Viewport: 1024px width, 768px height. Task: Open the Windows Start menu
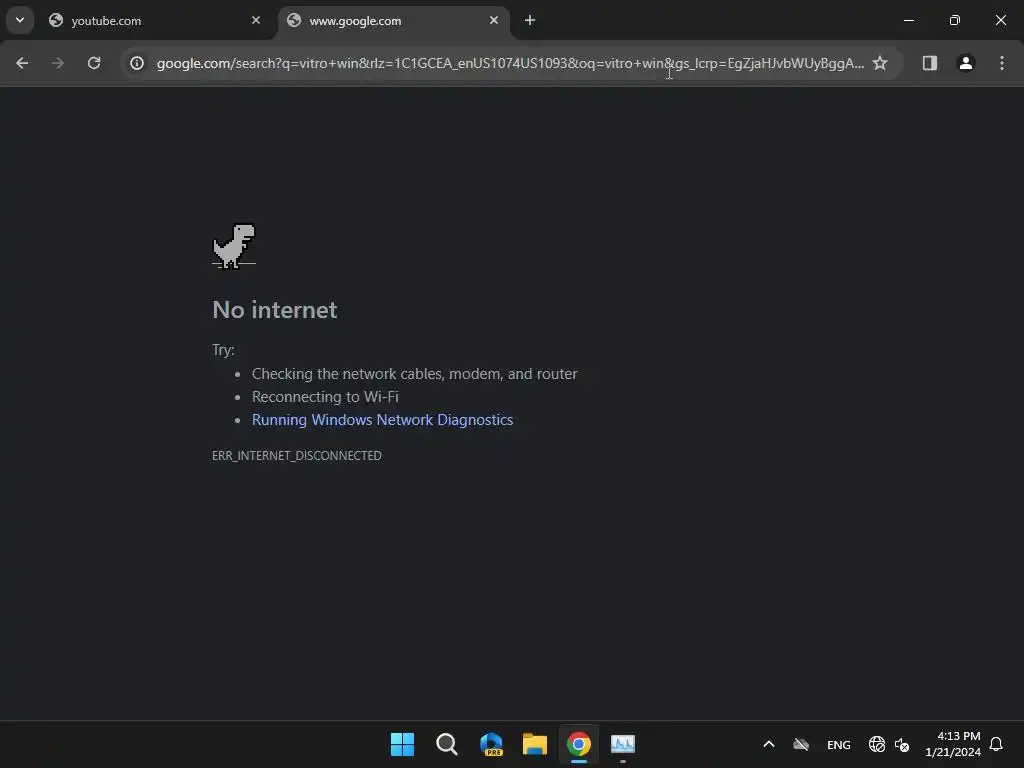coord(402,744)
